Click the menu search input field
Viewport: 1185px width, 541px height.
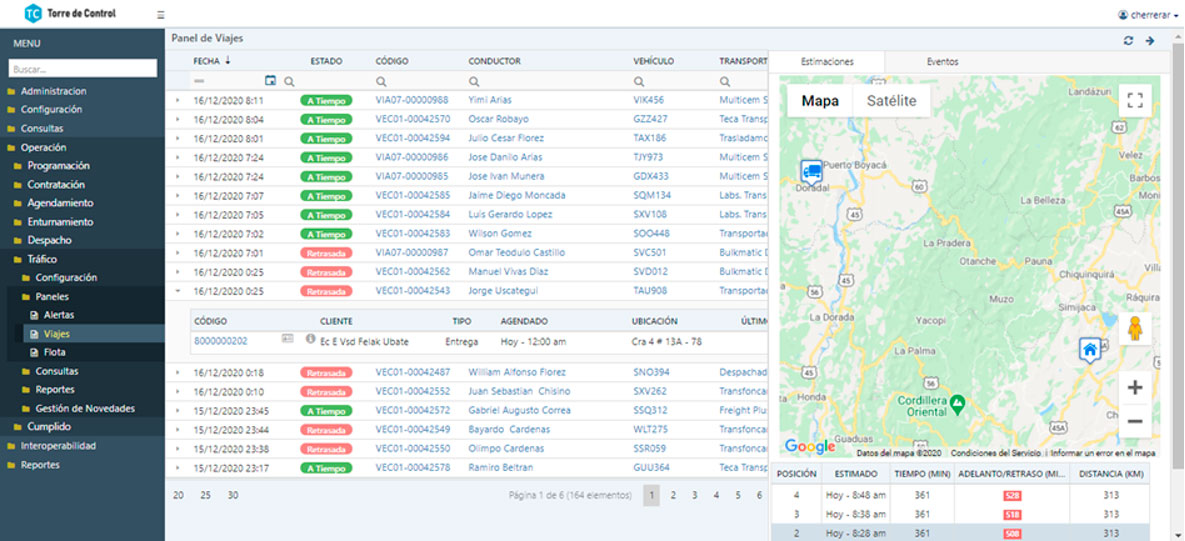(x=83, y=69)
